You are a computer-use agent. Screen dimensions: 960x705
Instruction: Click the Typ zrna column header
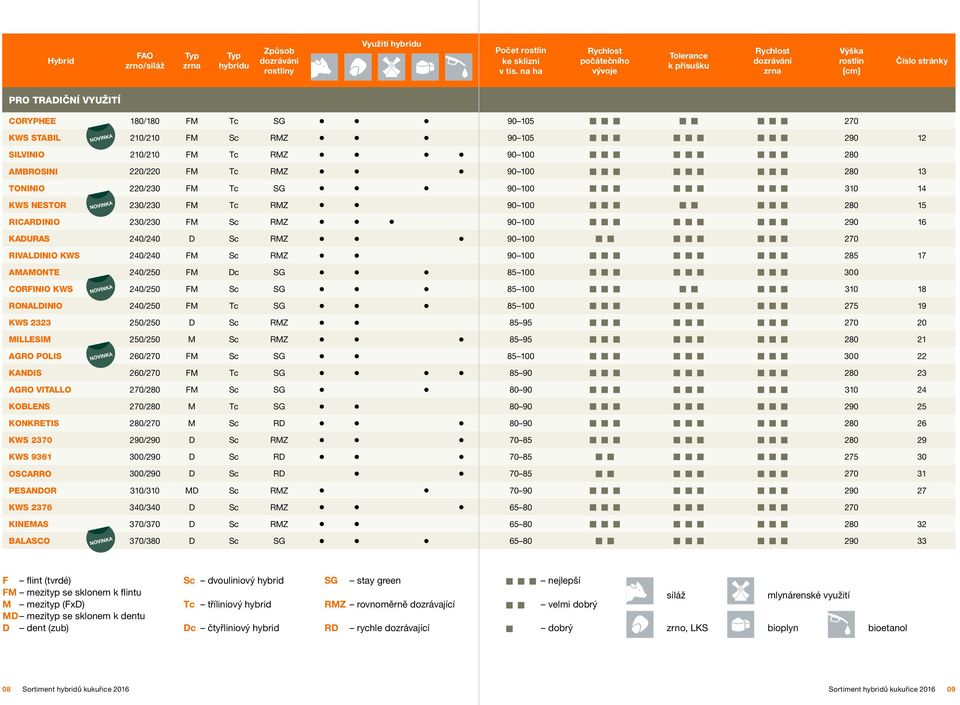[192, 61]
